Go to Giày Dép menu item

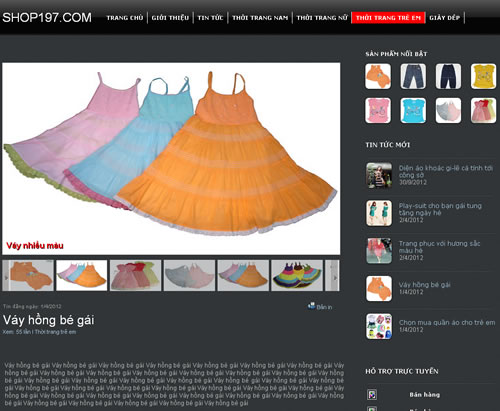pos(444,18)
